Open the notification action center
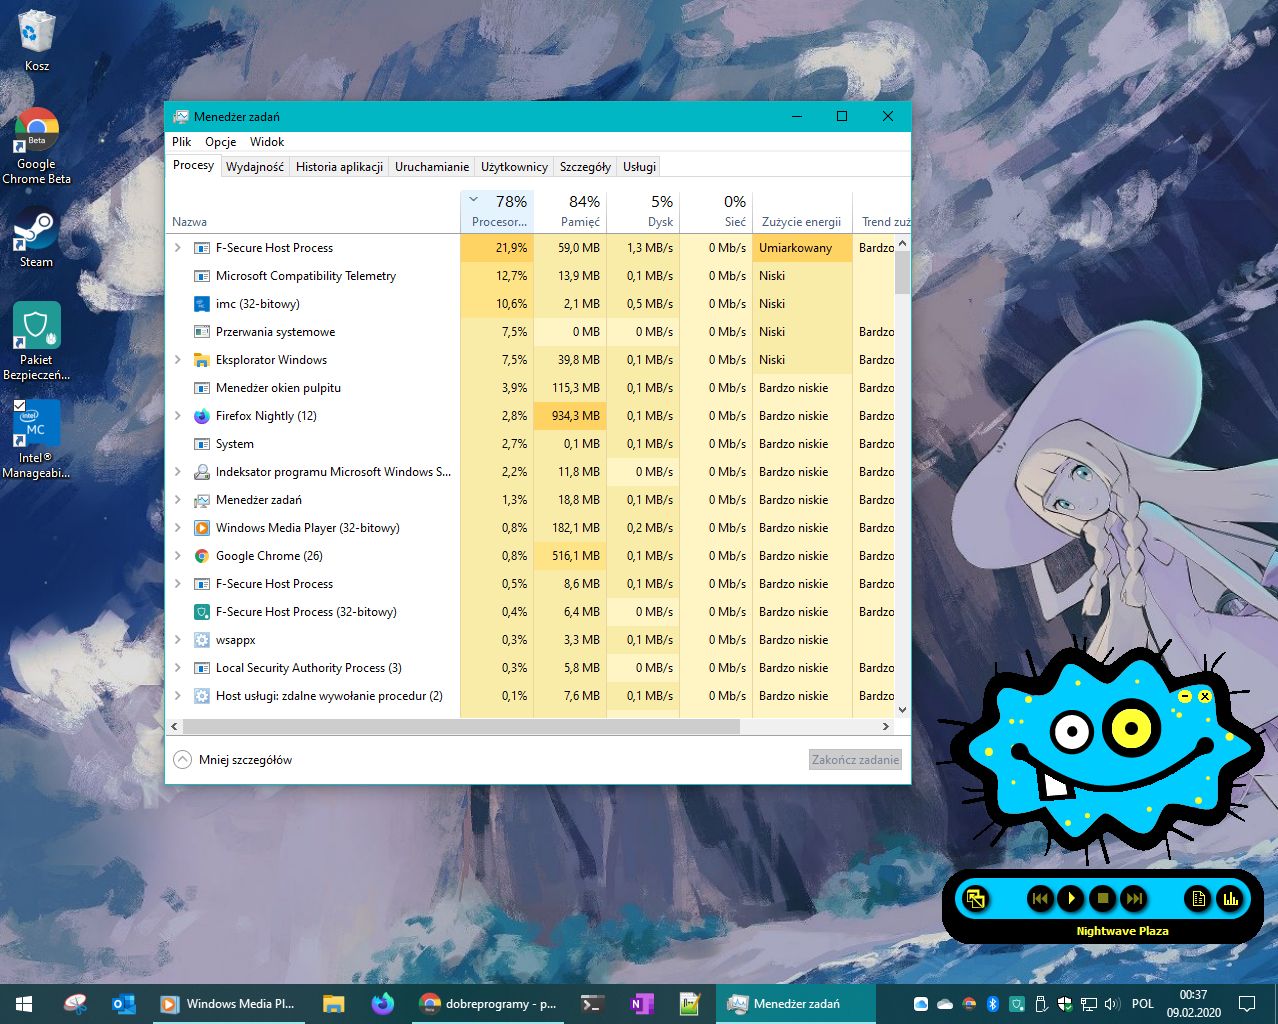 (1247, 1004)
